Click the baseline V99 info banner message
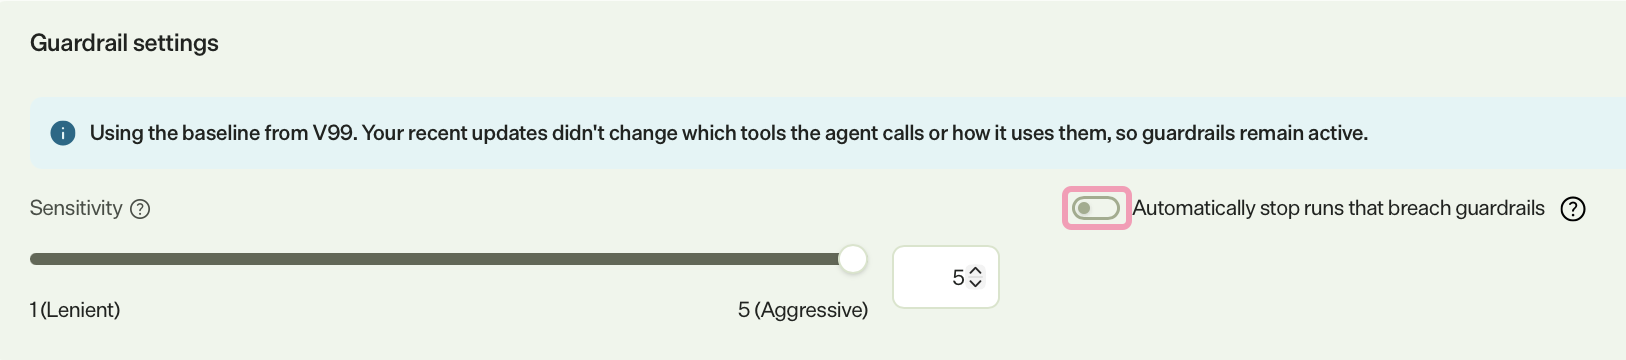This screenshot has height=360, width=1626. (728, 133)
